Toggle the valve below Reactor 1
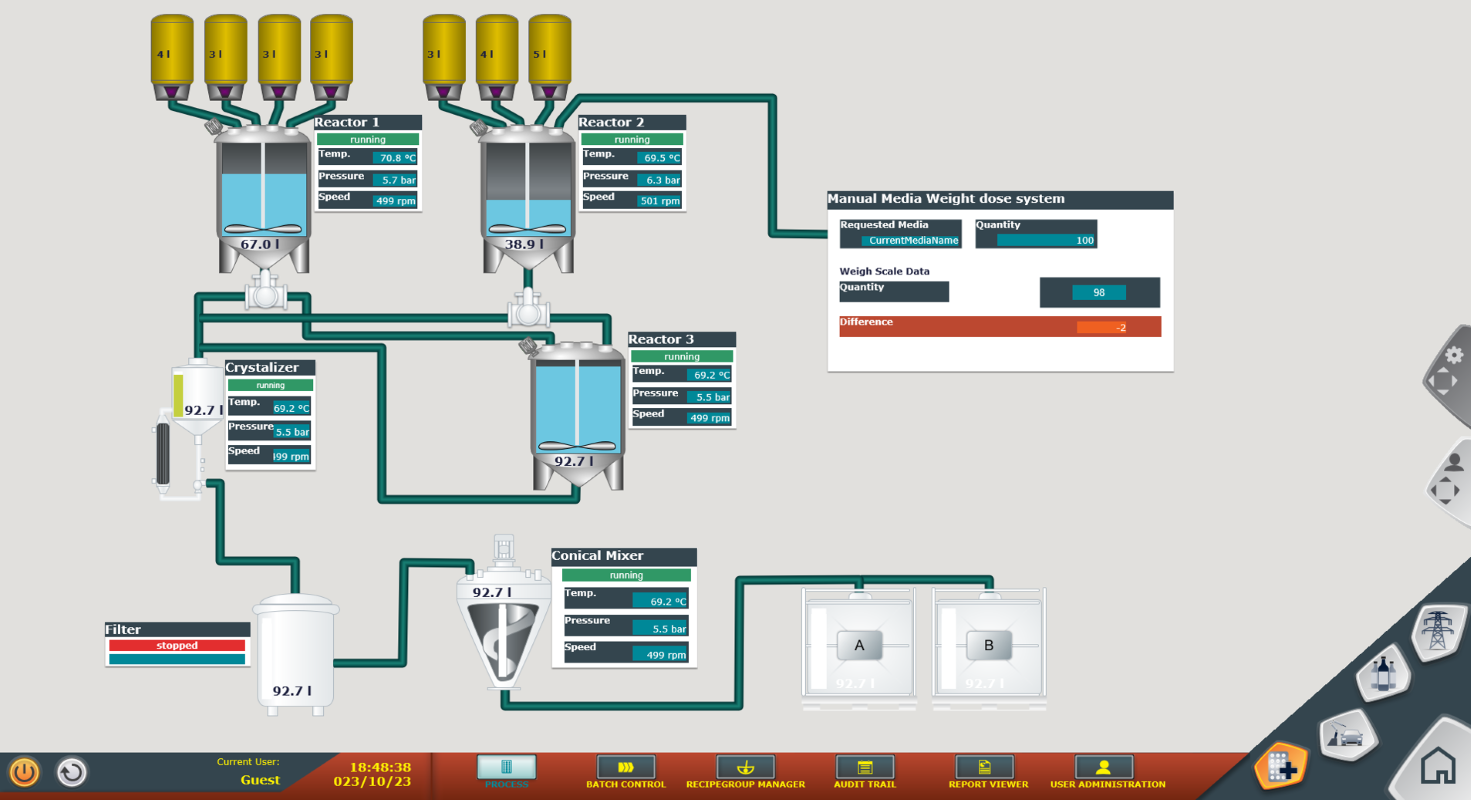 click(x=266, y=293)
